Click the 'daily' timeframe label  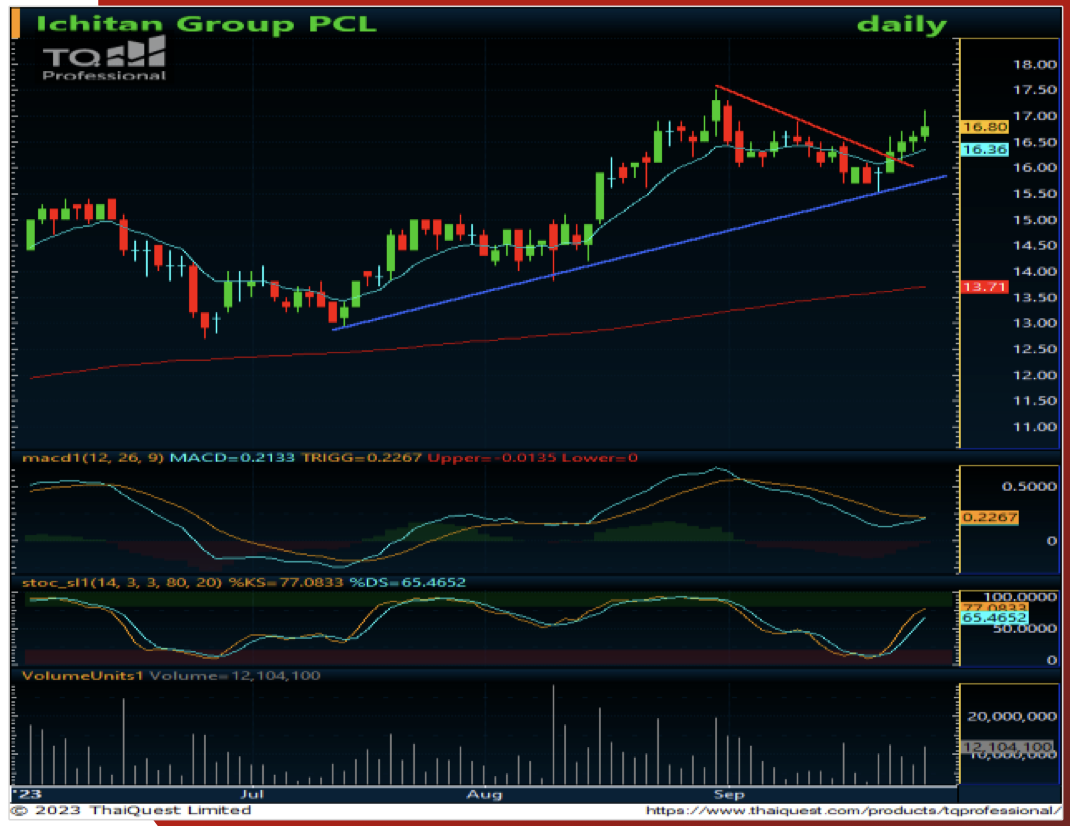[901, 25]
